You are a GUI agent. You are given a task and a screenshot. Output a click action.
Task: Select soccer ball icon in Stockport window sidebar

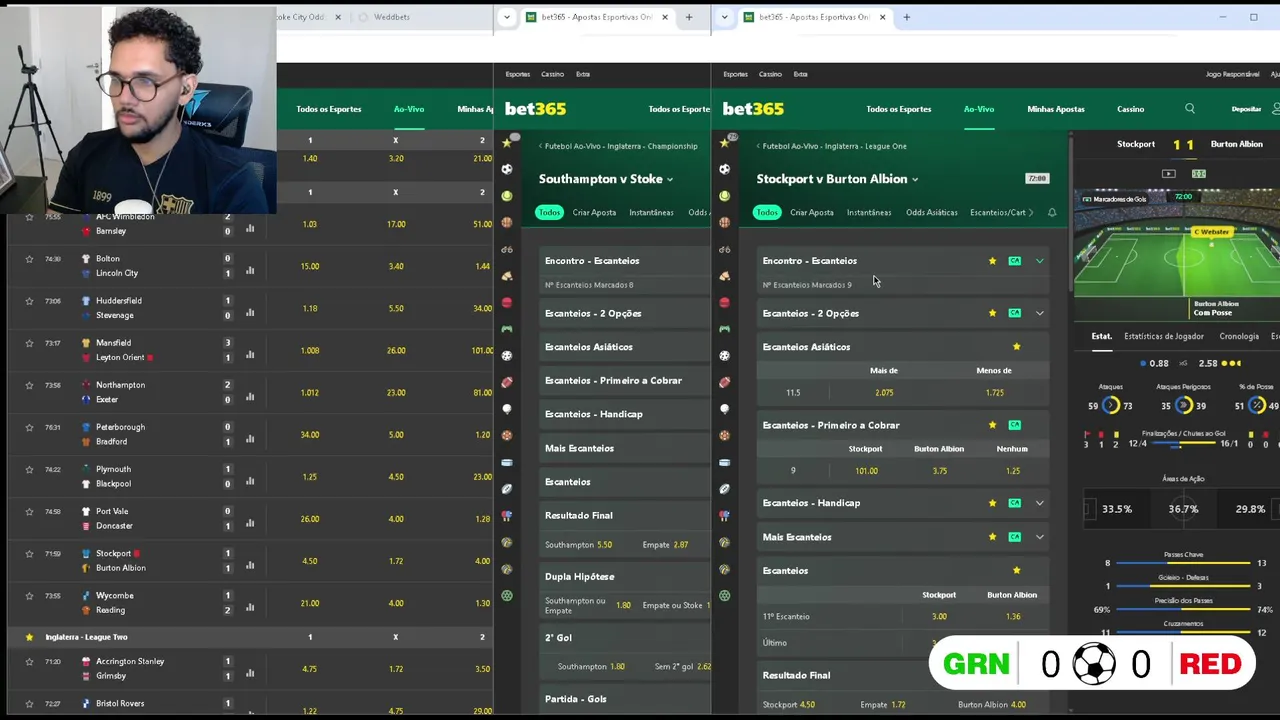724,169
